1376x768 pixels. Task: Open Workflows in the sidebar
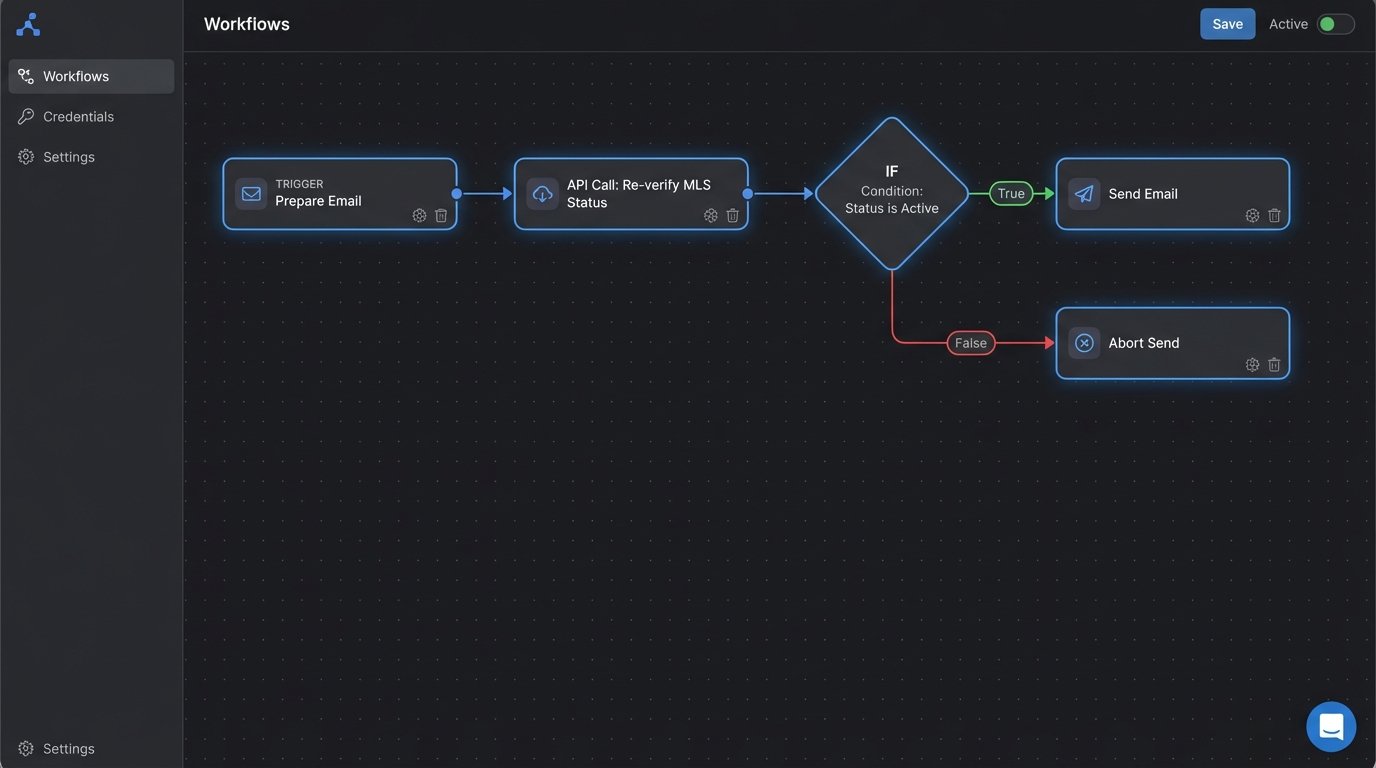tap(91, 76)
